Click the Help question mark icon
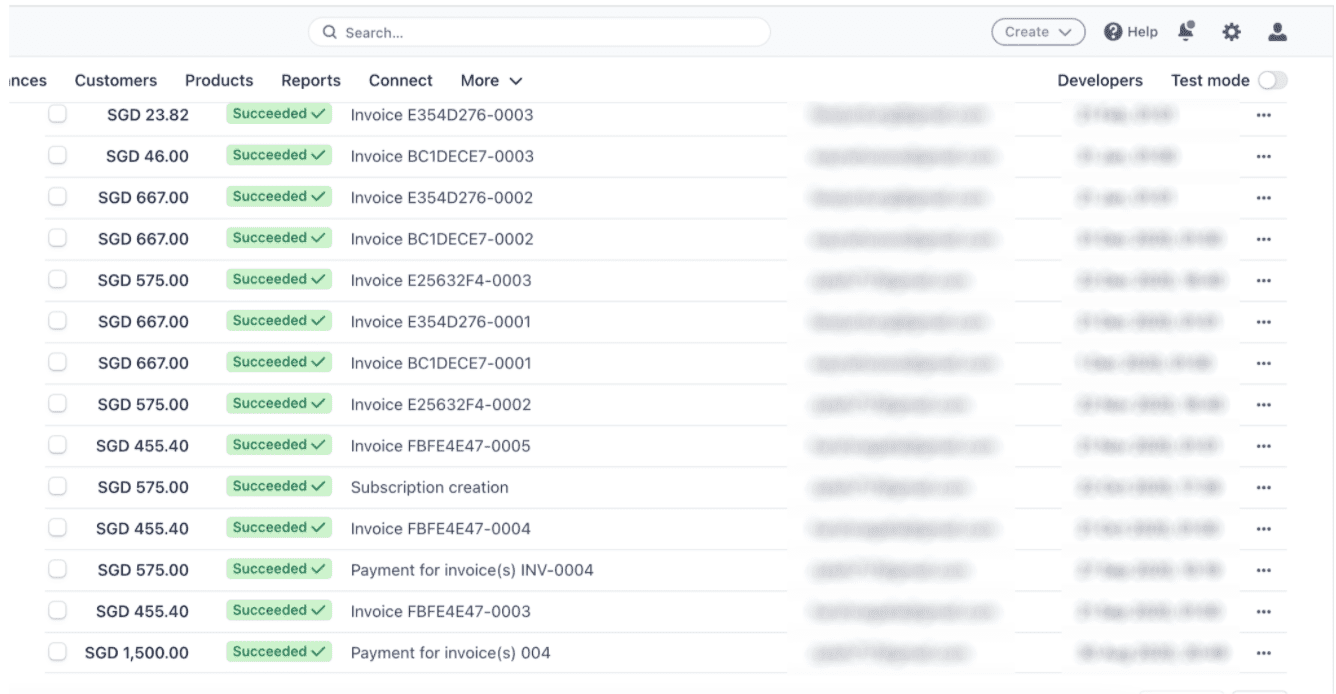 click(x=1112, y=32)
